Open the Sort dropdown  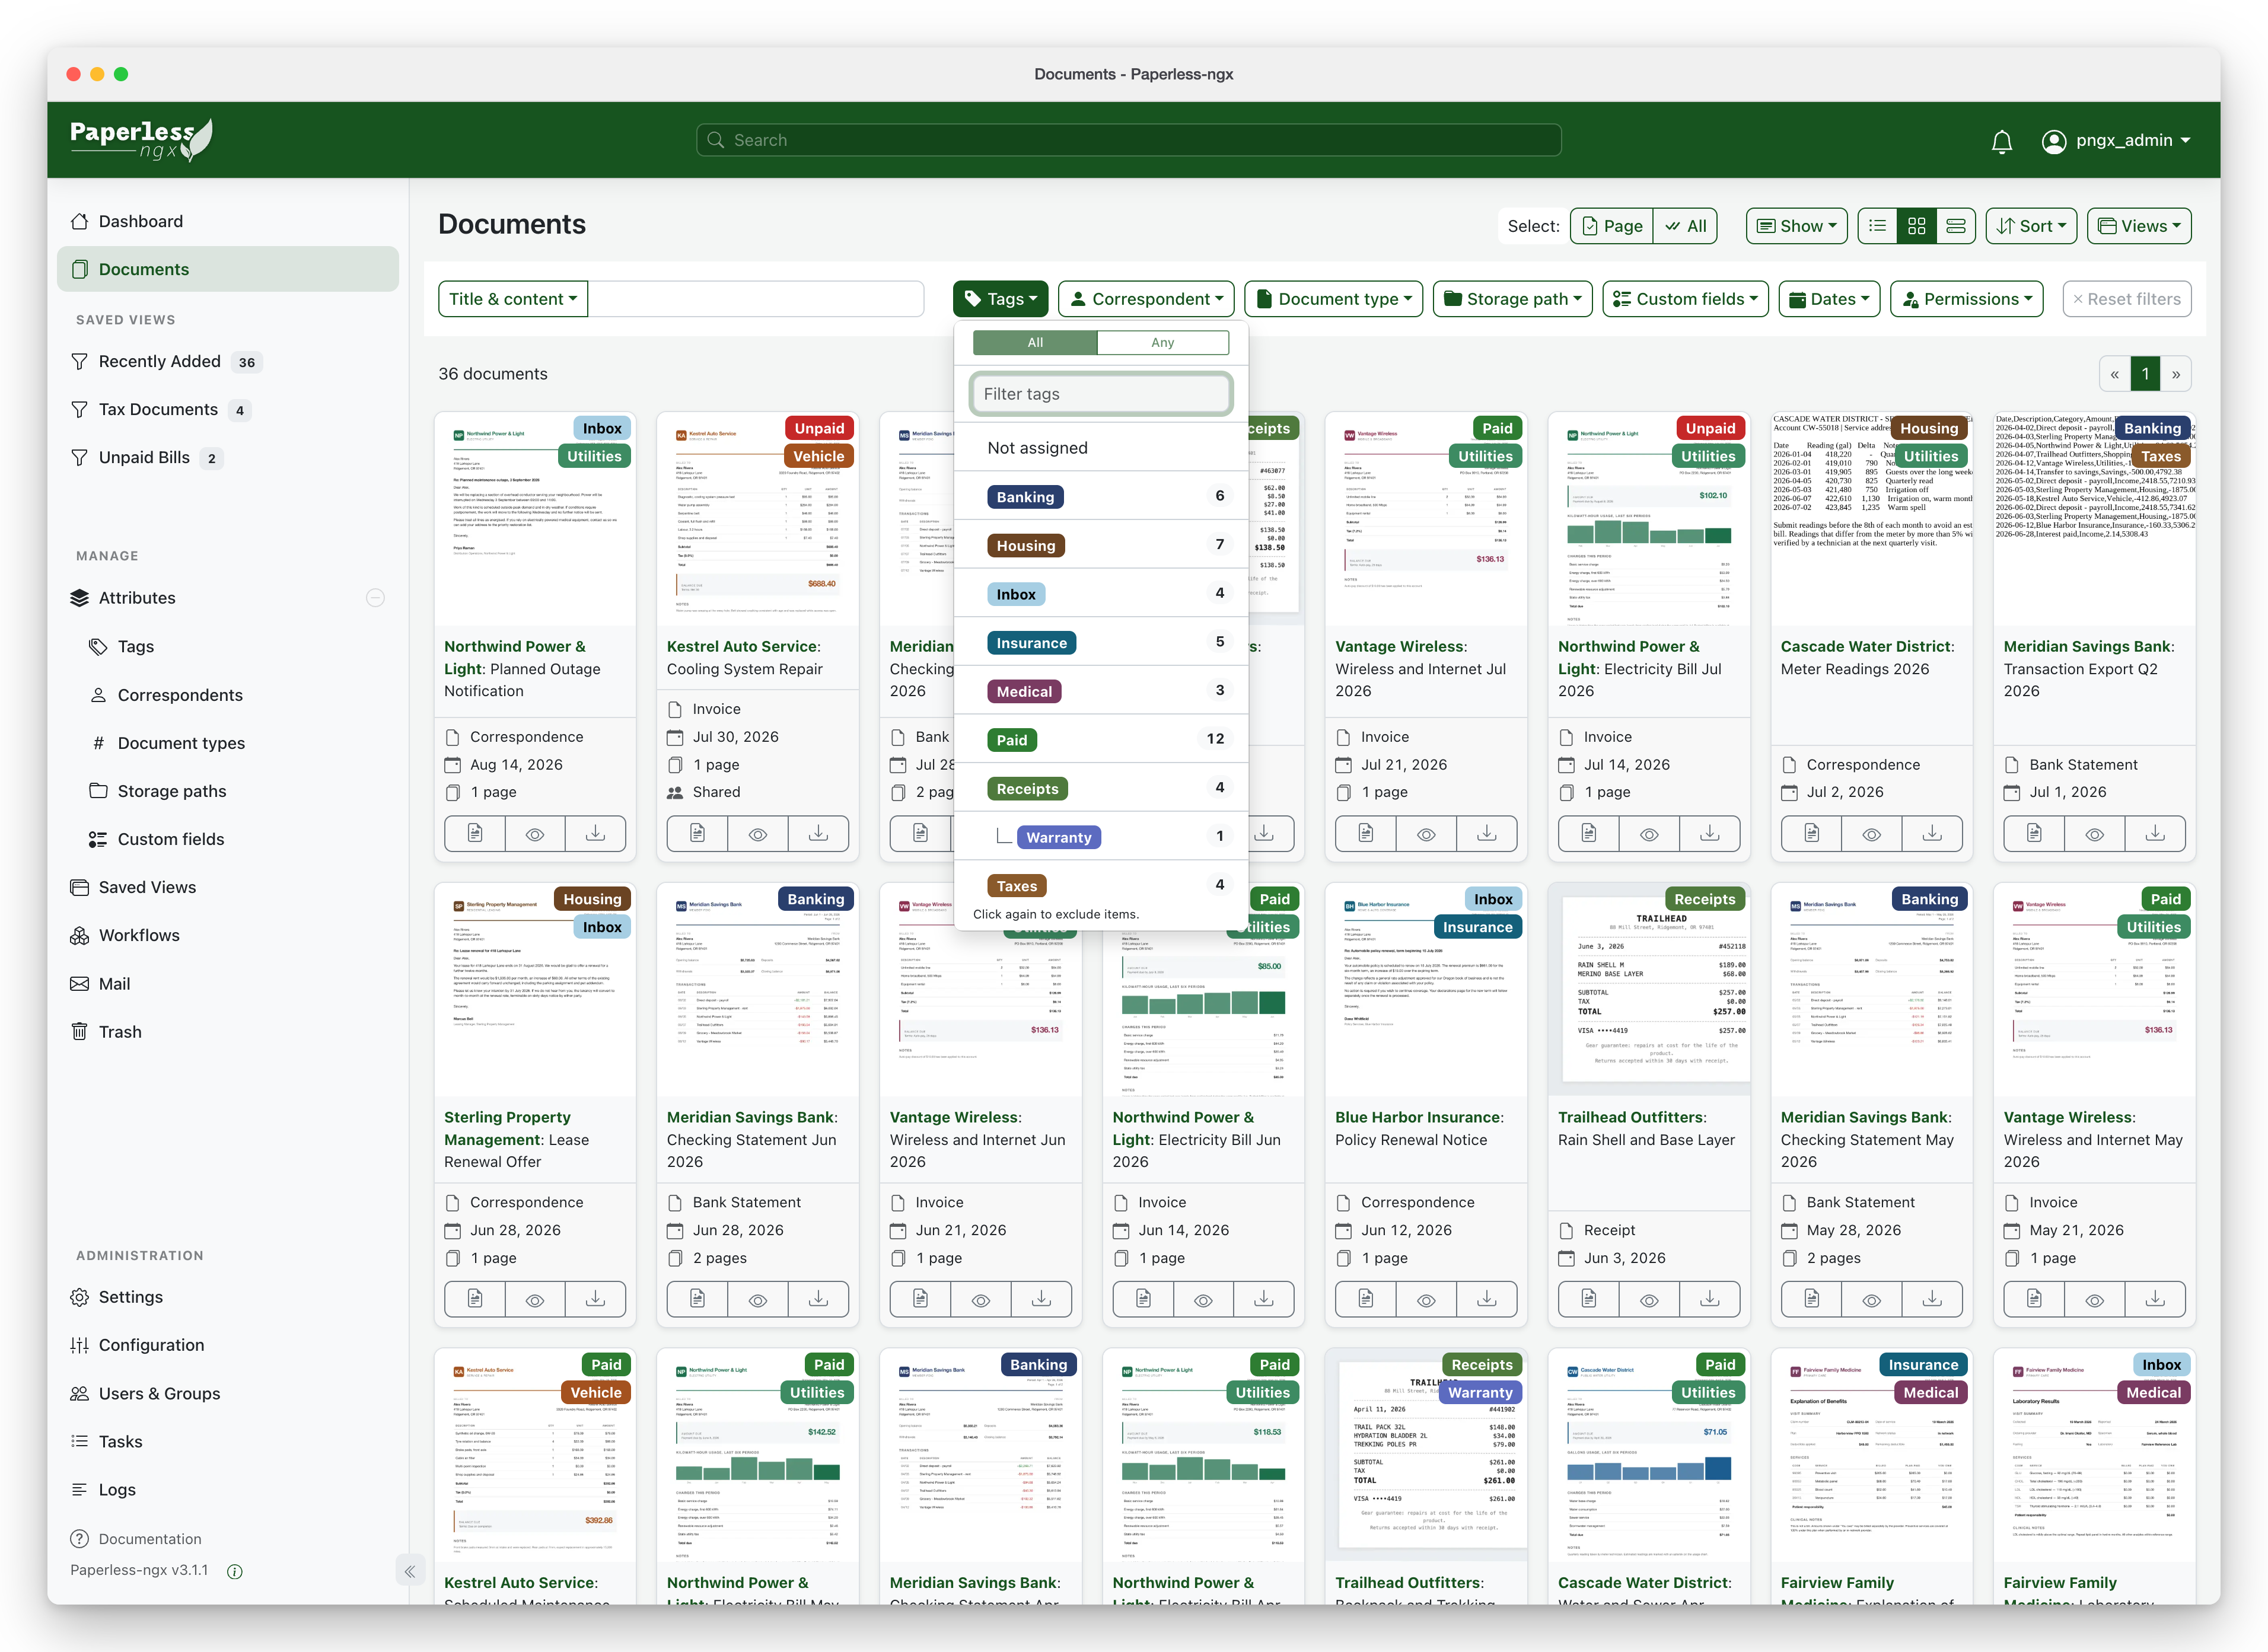[x=2031, y=226]
